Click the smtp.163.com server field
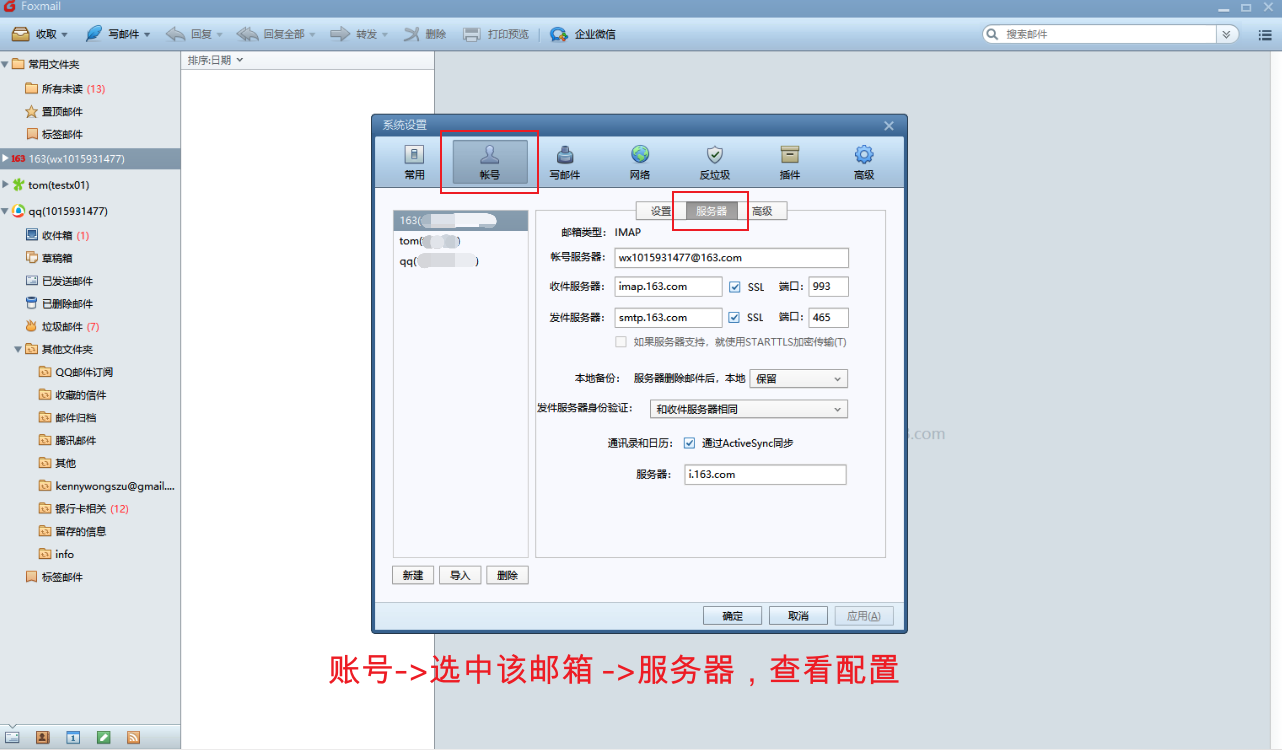Image resolution: width=1282 pixels, height=750 pixels. tap(668, 317)
